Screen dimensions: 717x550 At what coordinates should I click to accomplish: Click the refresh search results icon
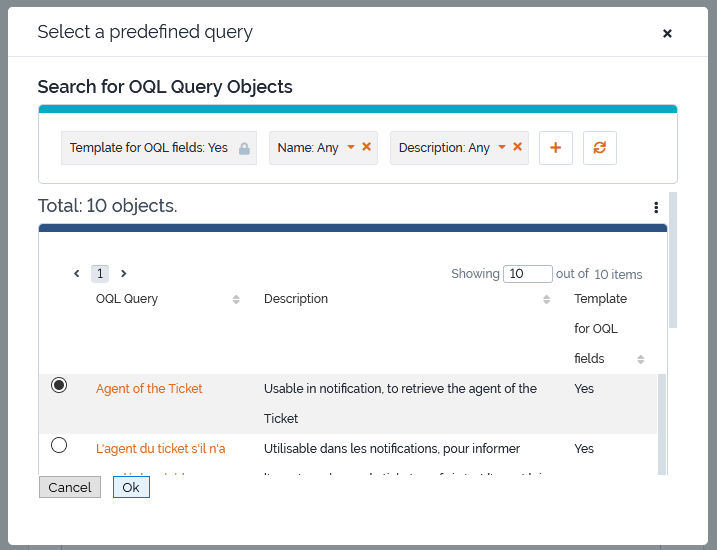click(599, 148)
